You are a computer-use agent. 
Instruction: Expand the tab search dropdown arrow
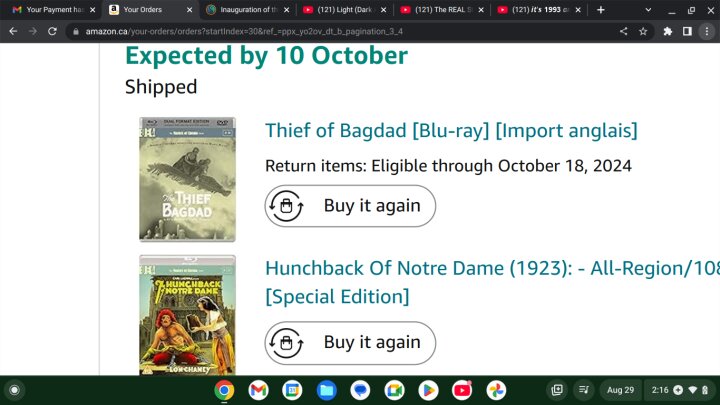coord(648,10)
